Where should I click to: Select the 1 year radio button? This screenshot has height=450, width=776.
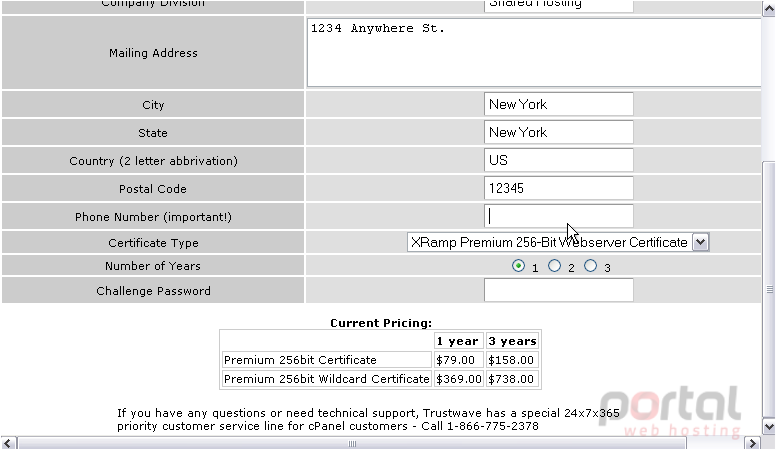[x=518, y=266]
